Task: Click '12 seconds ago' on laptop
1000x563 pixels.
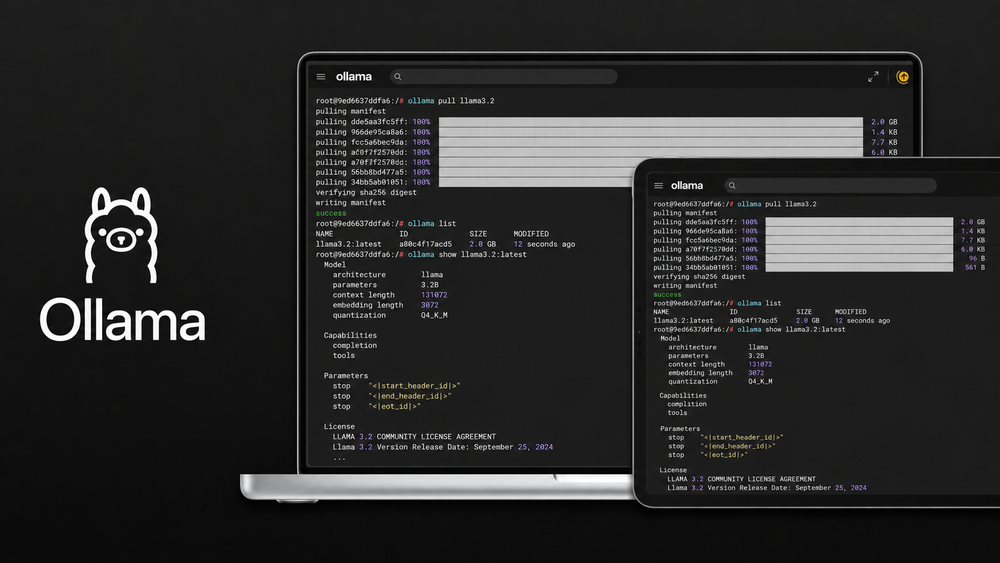Action: 544,244
